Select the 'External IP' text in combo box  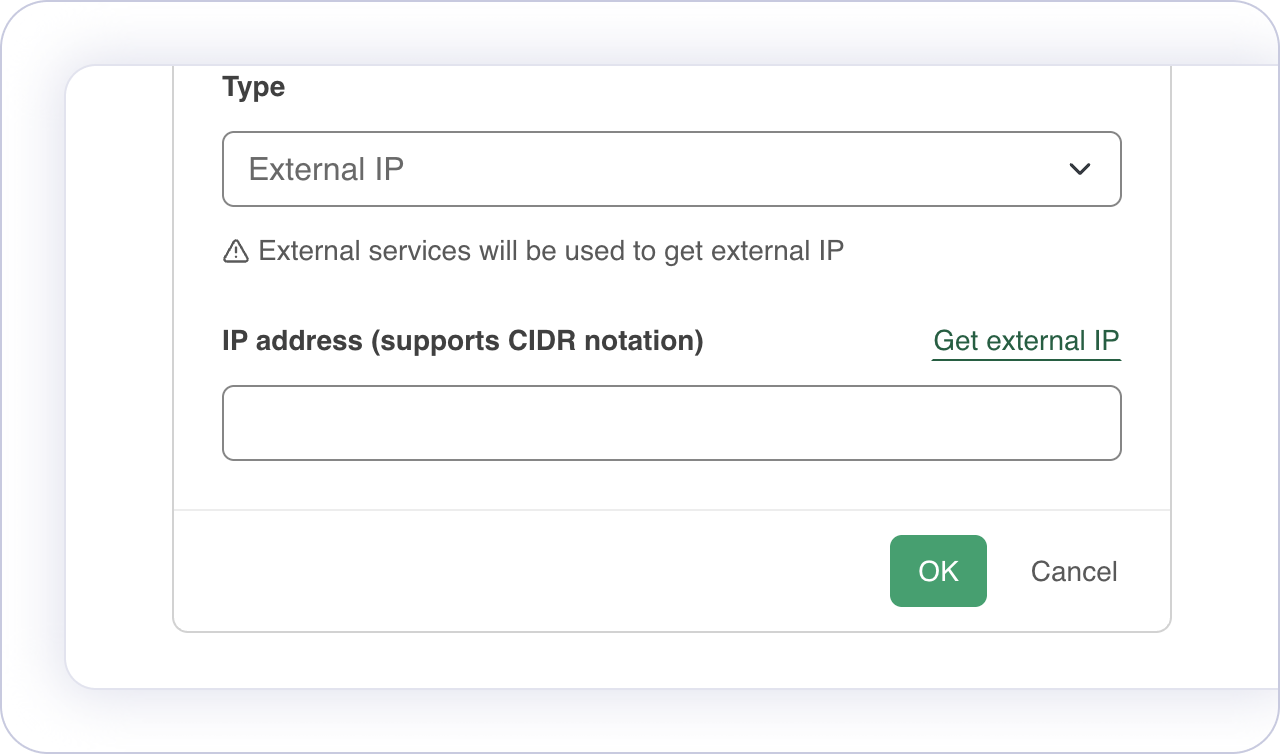point(326,169)
